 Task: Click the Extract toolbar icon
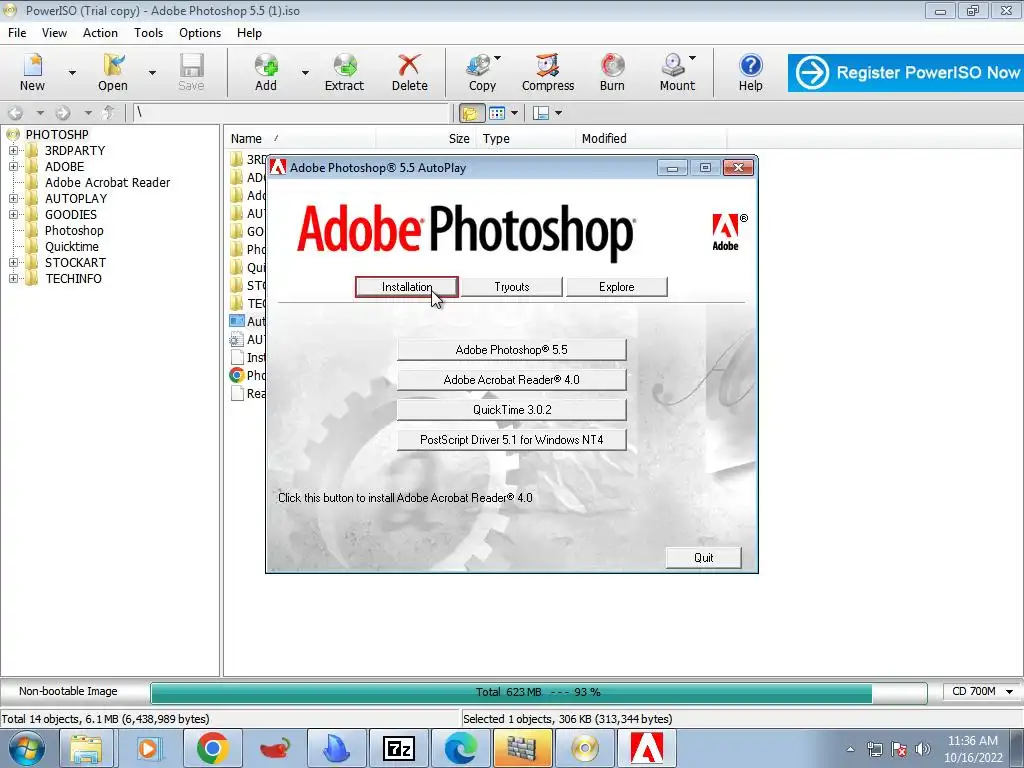click(344, 72)
